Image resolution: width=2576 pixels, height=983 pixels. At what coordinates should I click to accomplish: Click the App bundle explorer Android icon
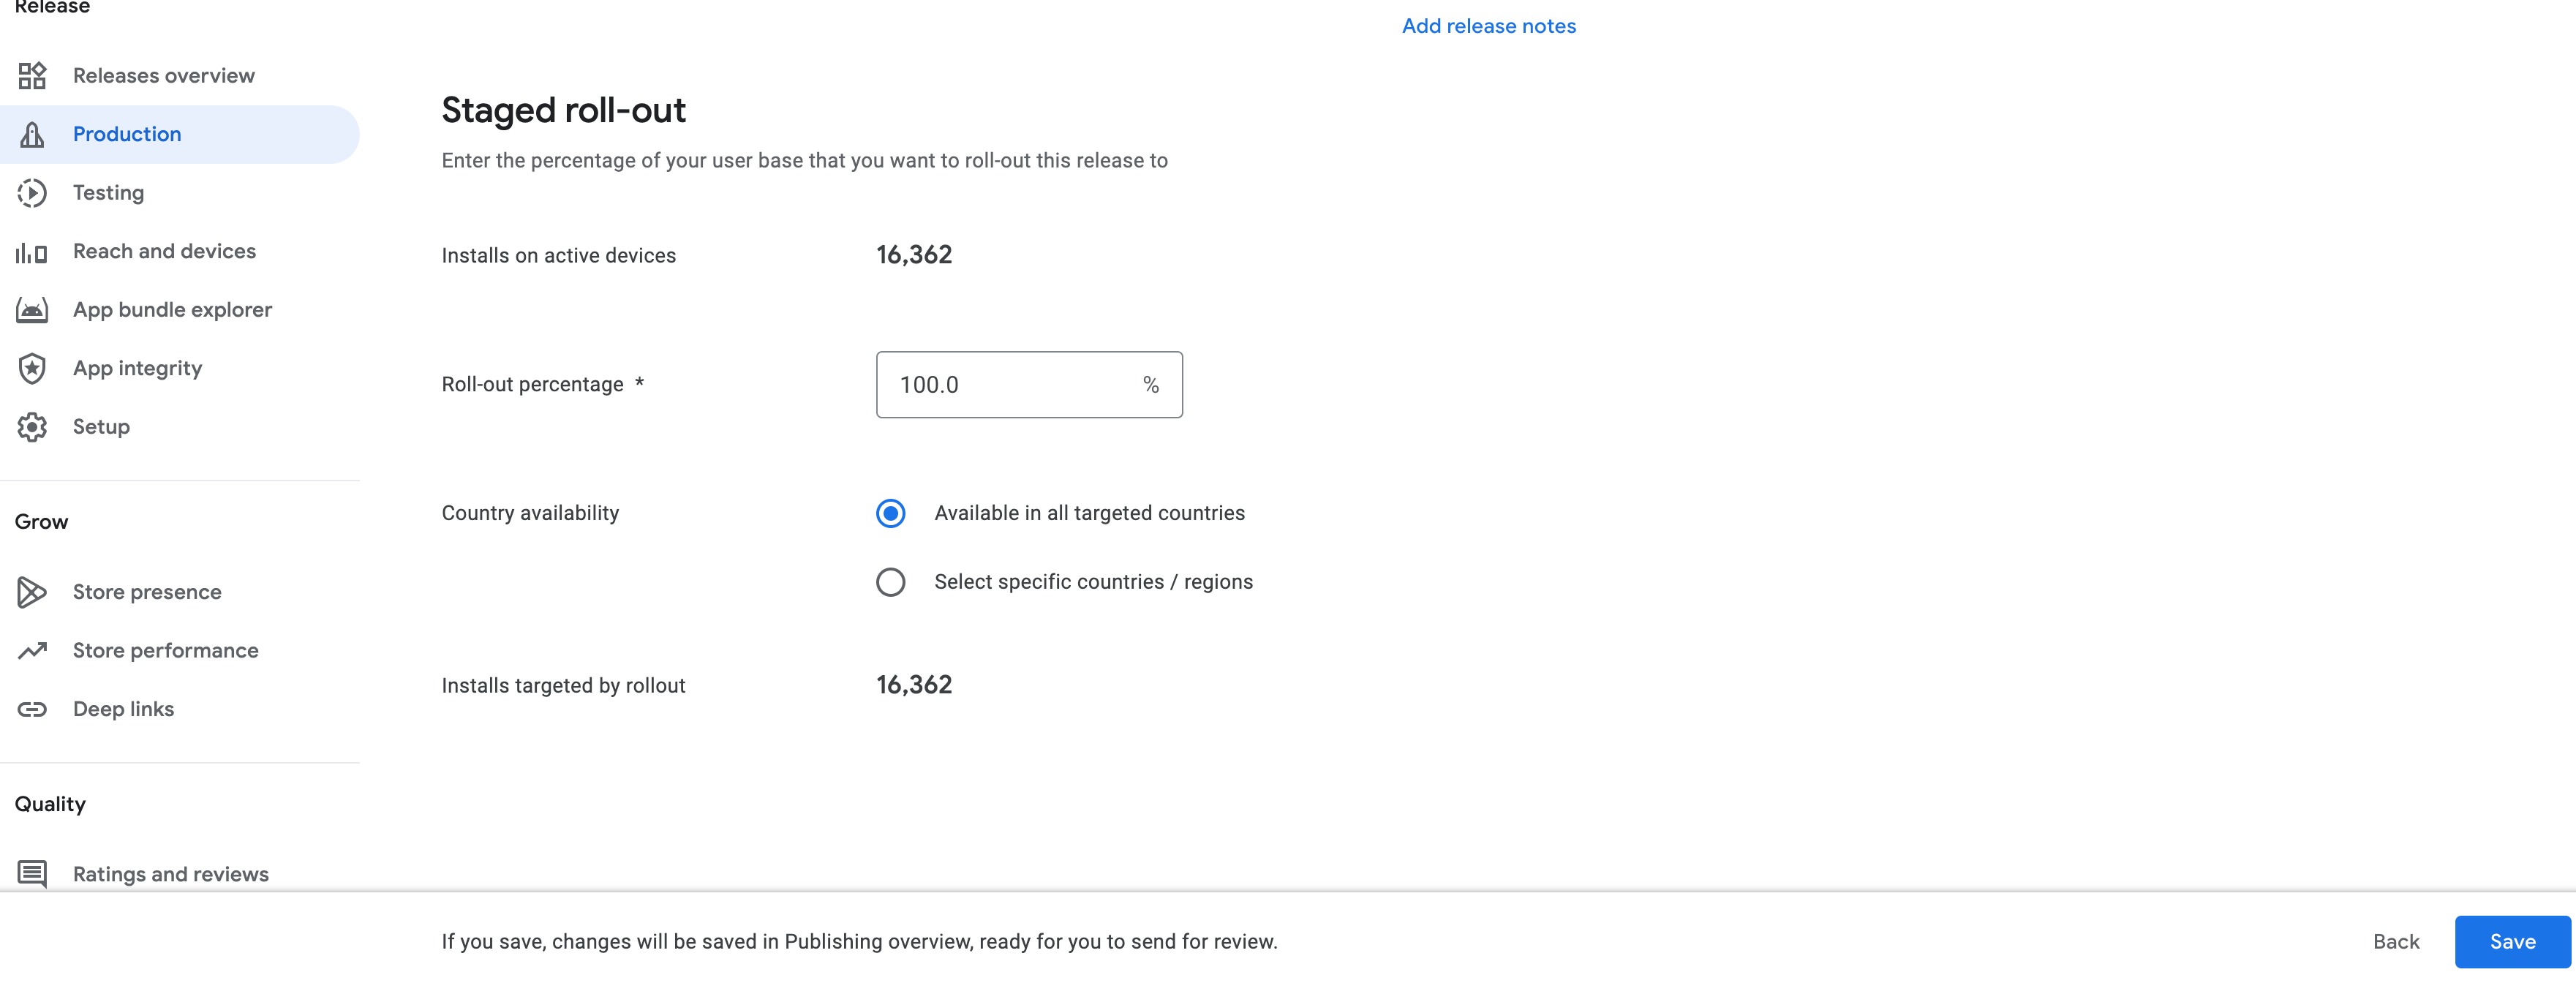tap(32, 310)
